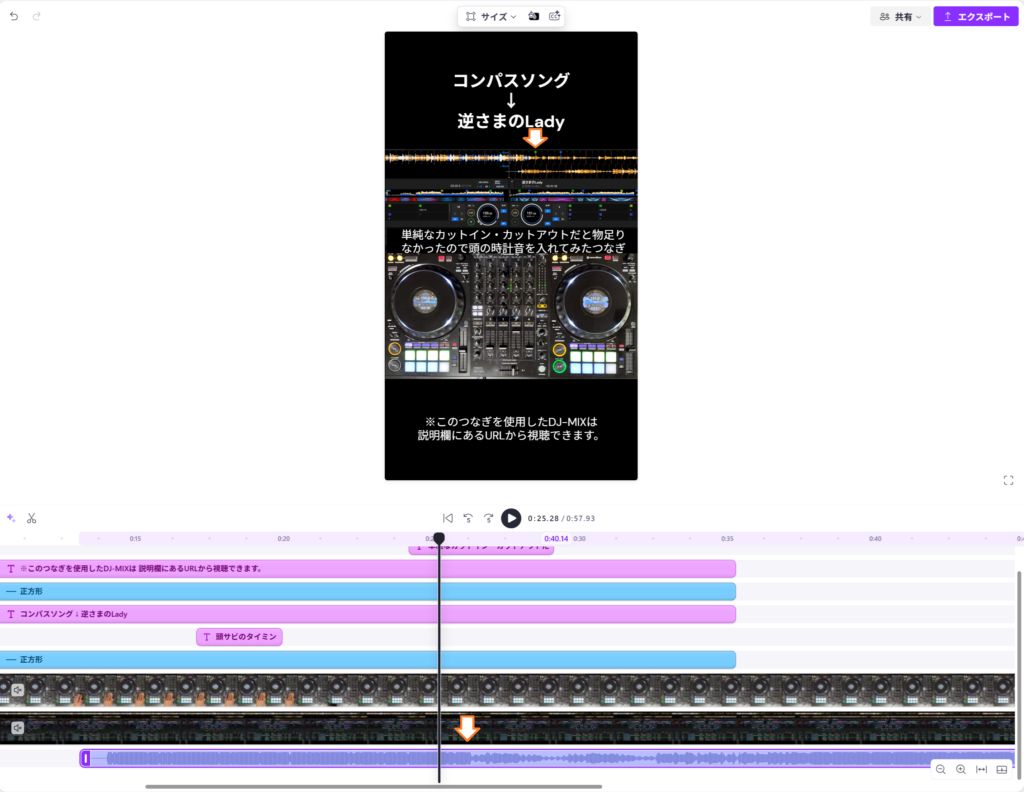
Task: Click the background fill icon beside サイズ
Action: coord(533,17)
